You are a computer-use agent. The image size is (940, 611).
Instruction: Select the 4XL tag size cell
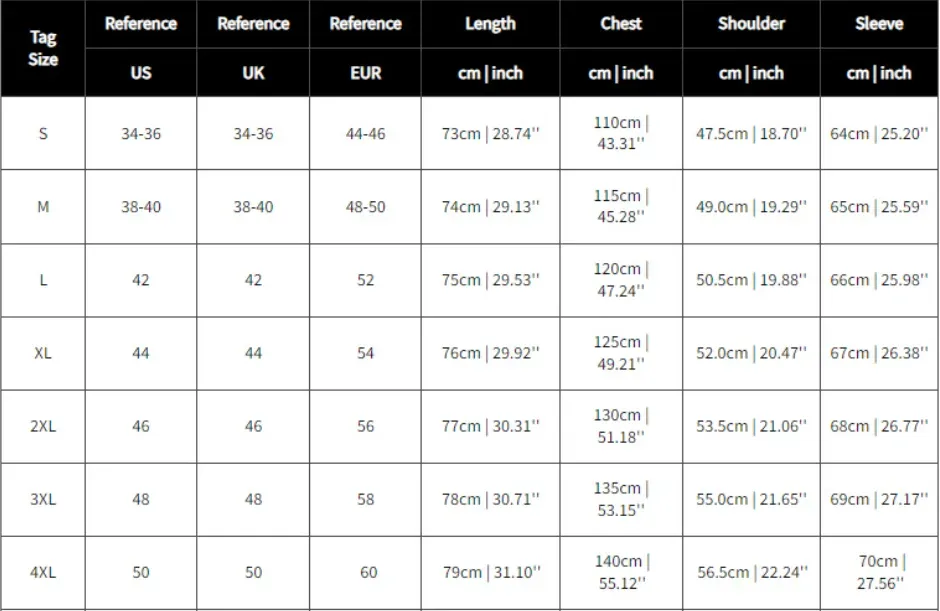tap(43, 573)
